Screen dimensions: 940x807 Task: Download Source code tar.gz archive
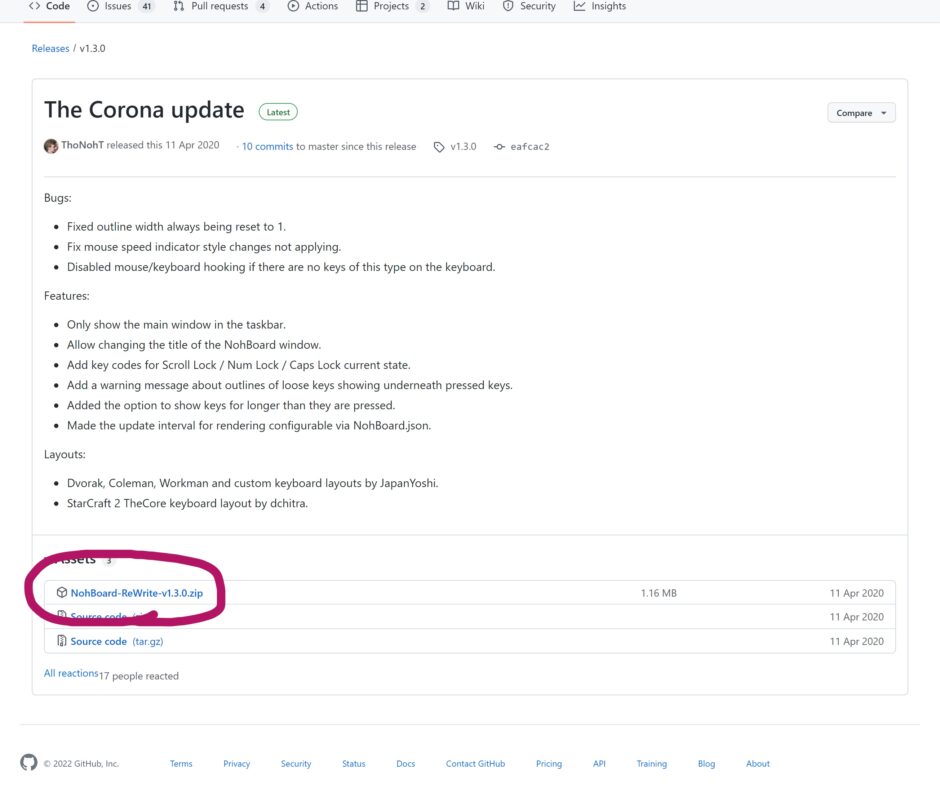[99, 641]
